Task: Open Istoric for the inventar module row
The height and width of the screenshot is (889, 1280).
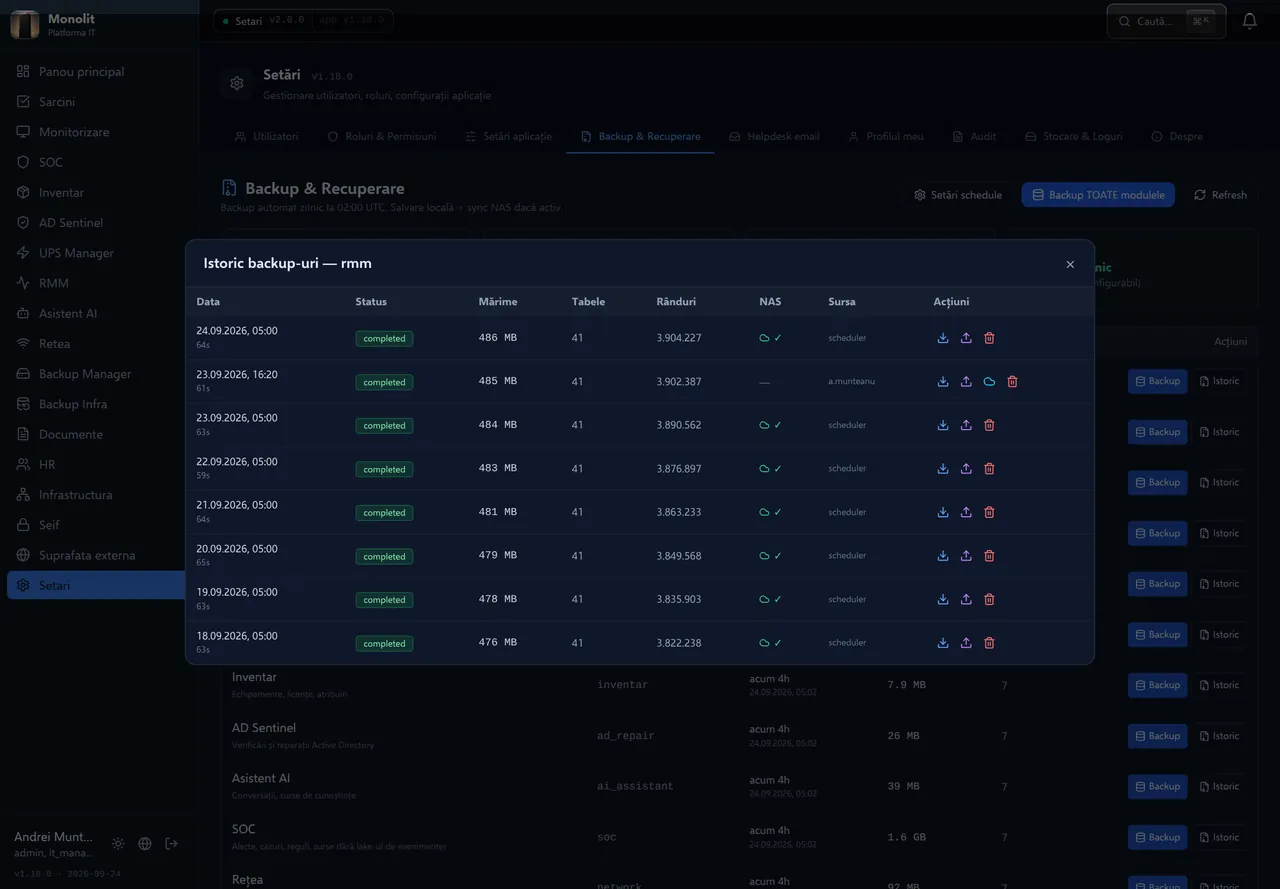Action: (x=1219, y=685)
